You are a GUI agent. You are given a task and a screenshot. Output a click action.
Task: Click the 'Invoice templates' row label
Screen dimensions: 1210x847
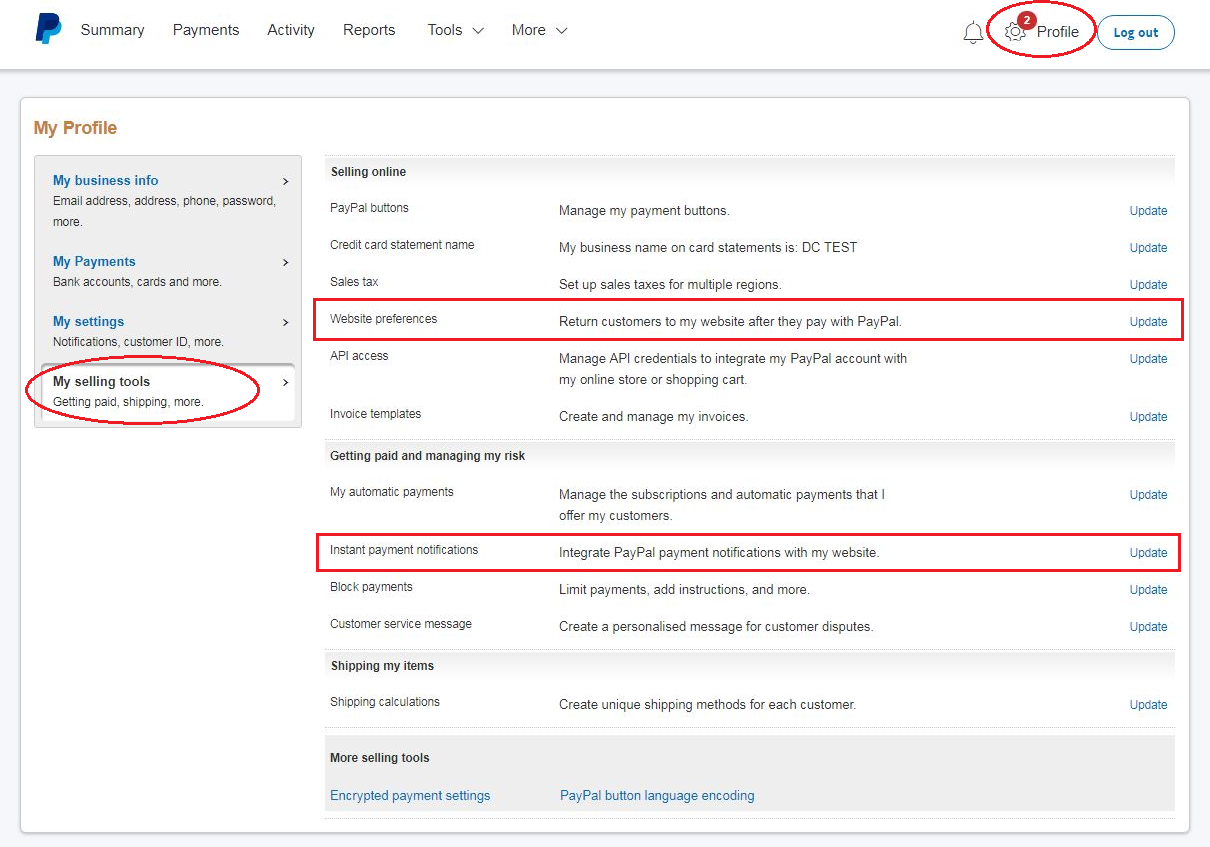pos(376,414)
